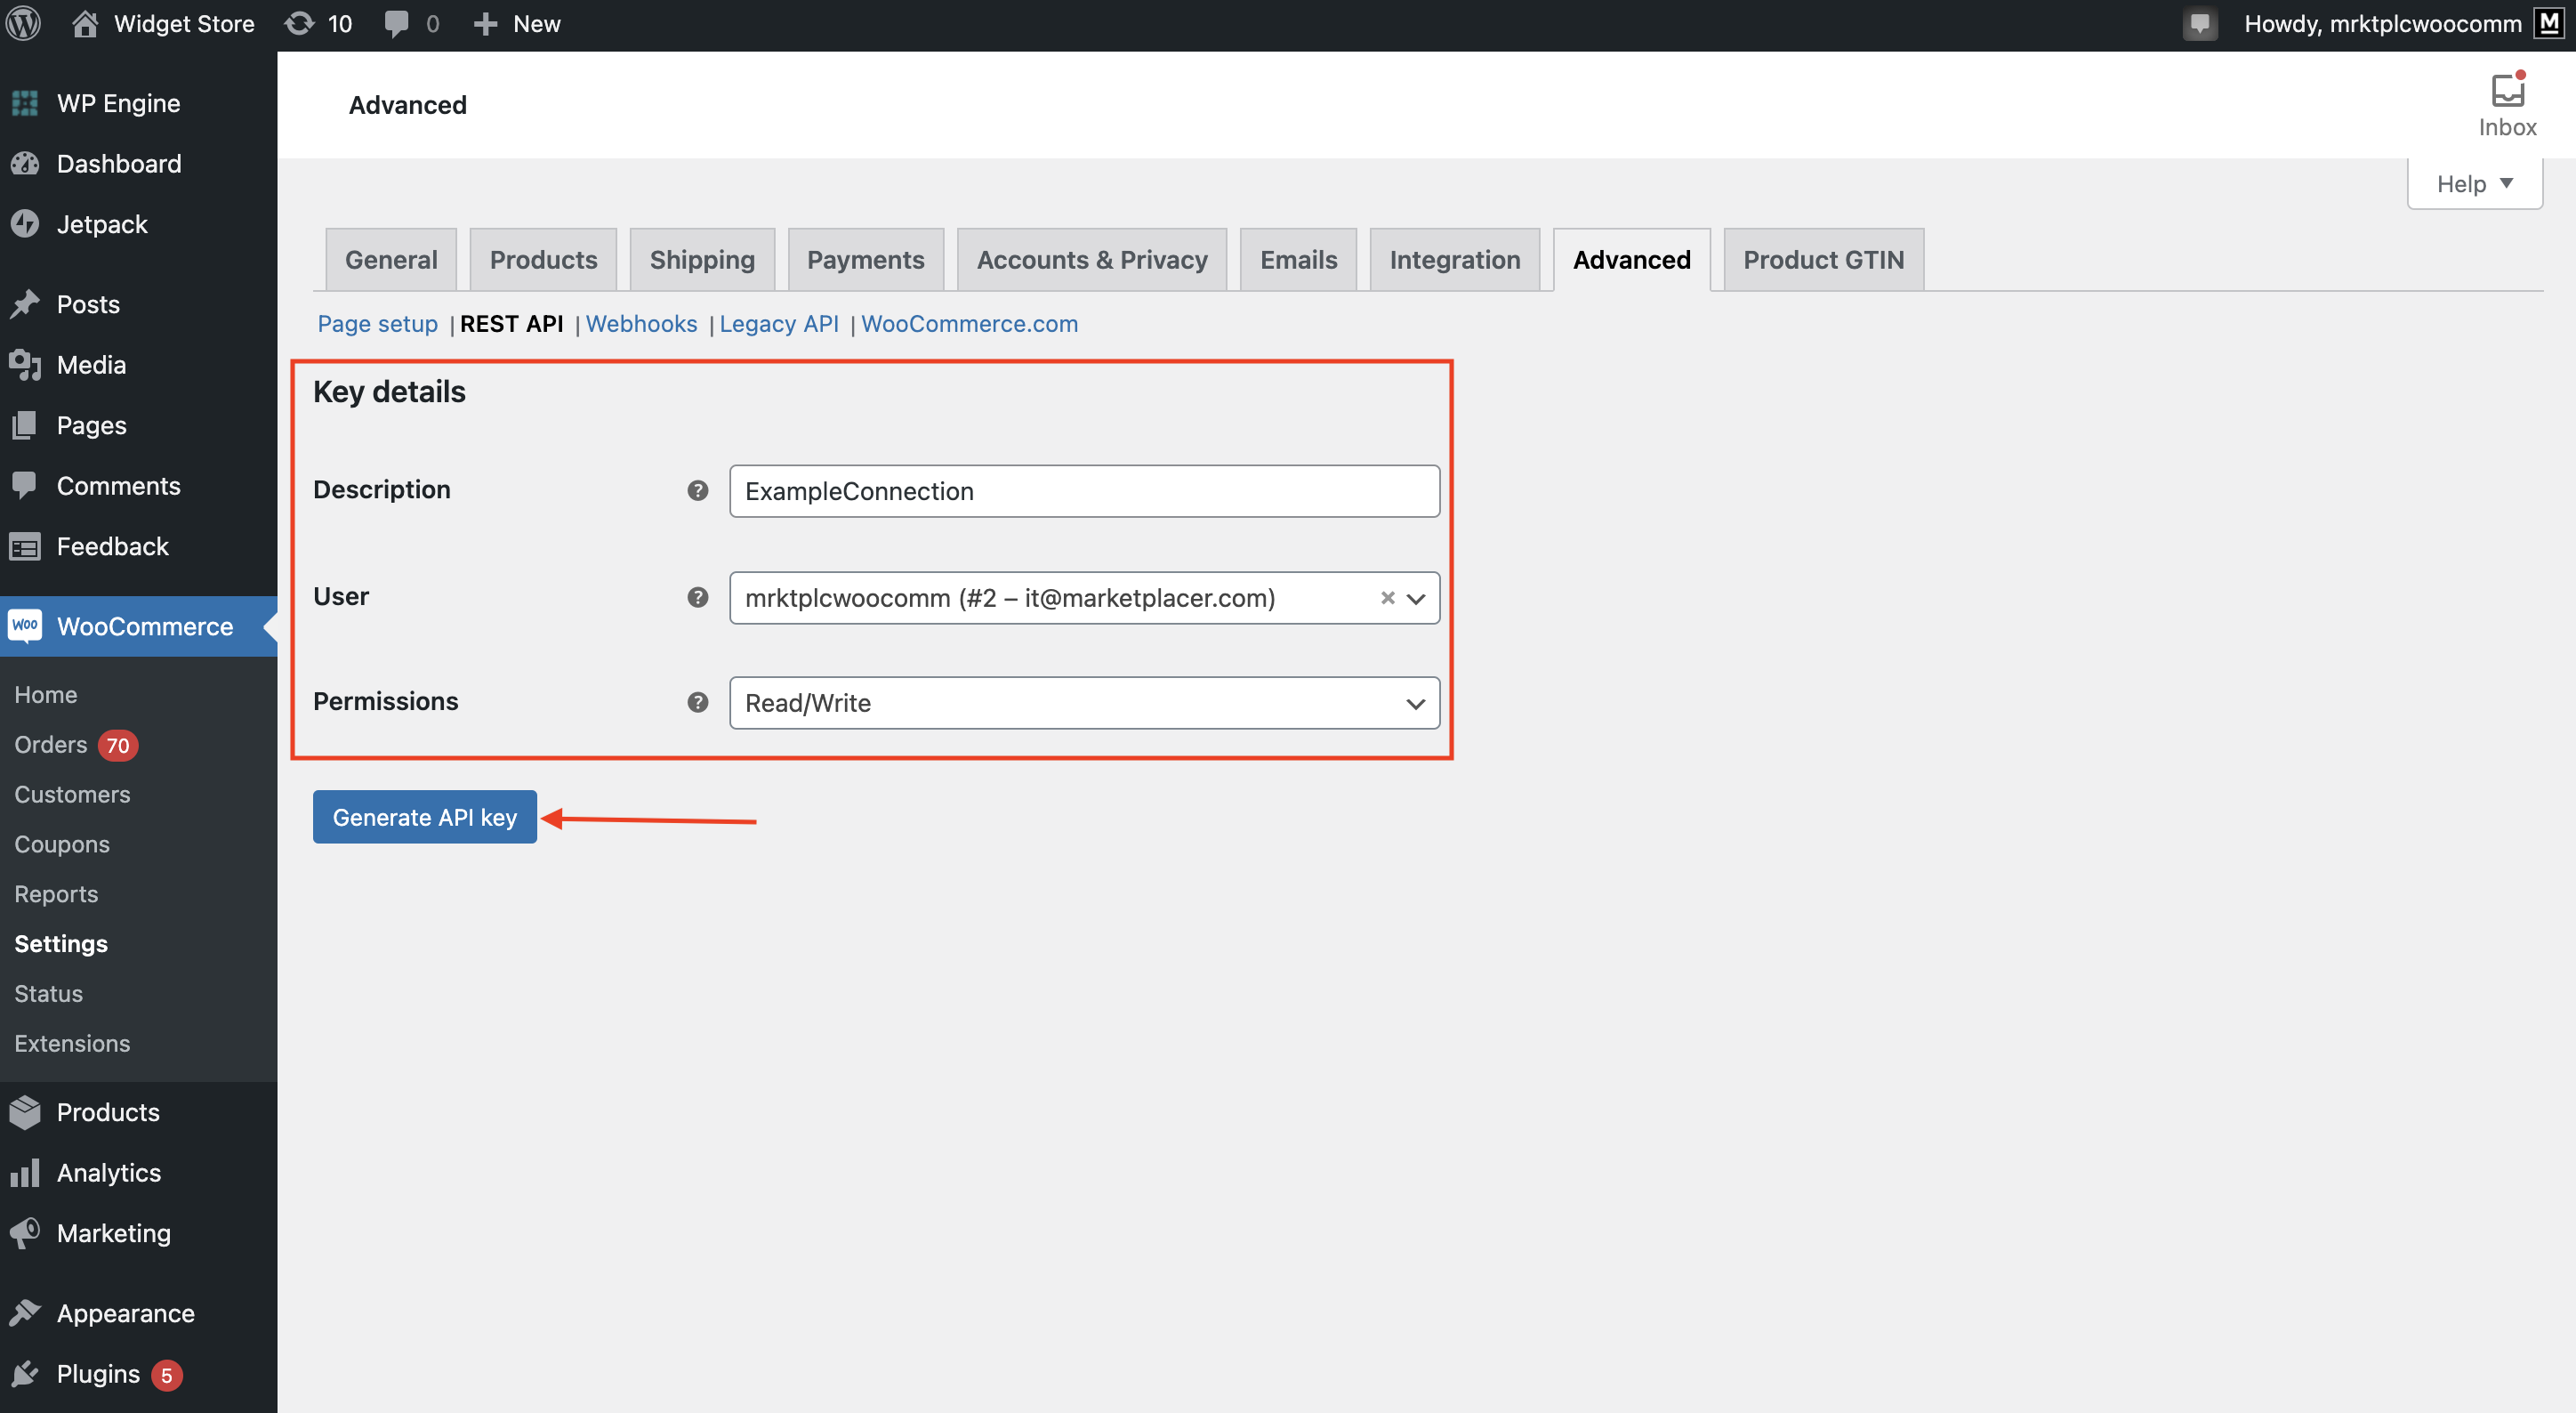The image size is (2576, 1413).
Task: Open the Product GTIN tab
Action: (x=1823, y=260)
